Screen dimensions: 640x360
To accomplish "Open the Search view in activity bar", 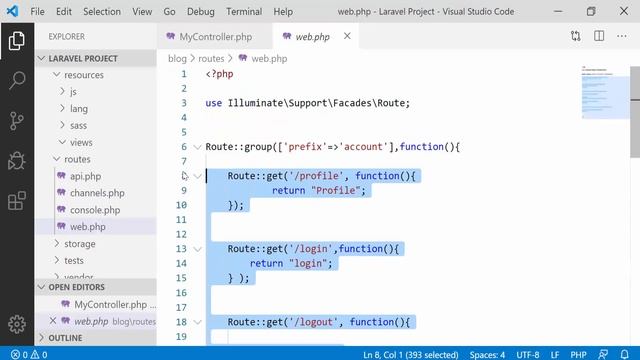I will pos(17,80).
